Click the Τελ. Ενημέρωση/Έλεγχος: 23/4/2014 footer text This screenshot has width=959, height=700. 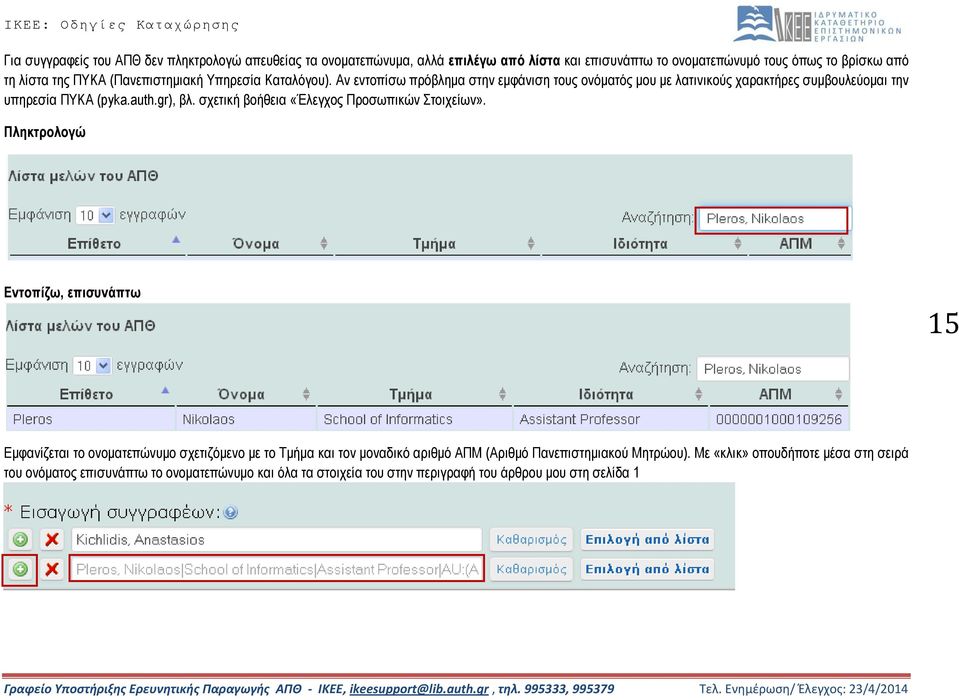click(x=803, y=689)
